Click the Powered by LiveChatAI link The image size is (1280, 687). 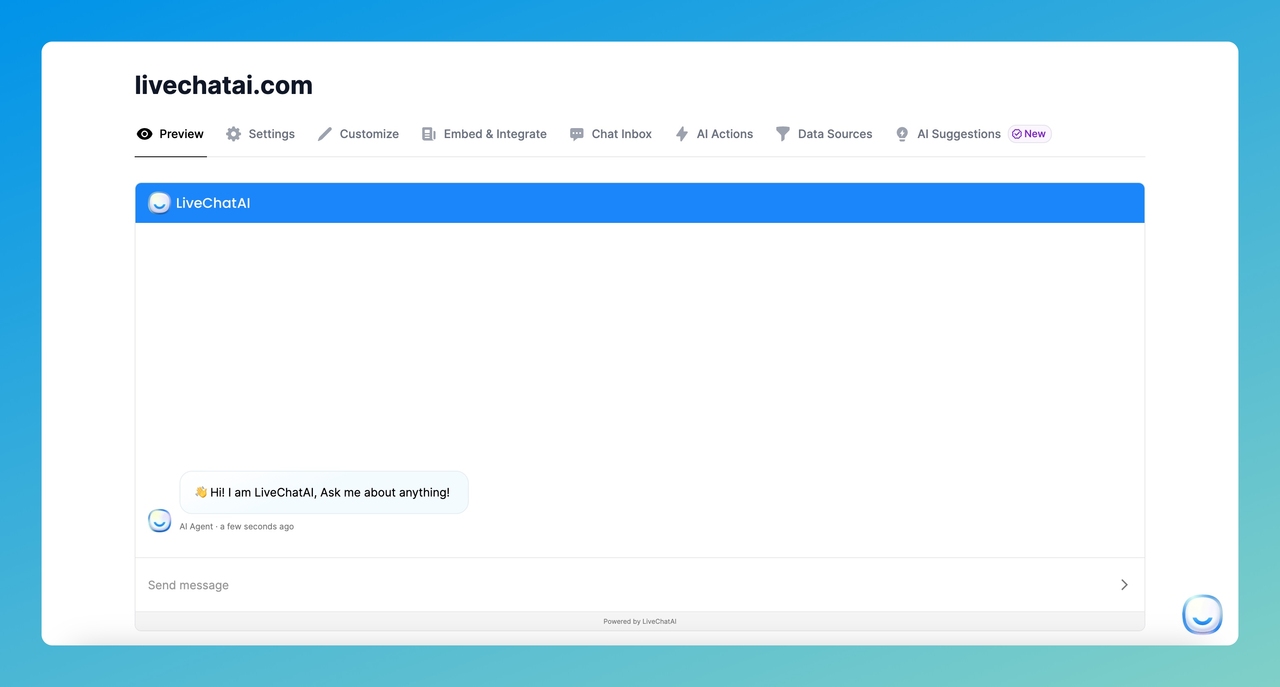[640, 621]
